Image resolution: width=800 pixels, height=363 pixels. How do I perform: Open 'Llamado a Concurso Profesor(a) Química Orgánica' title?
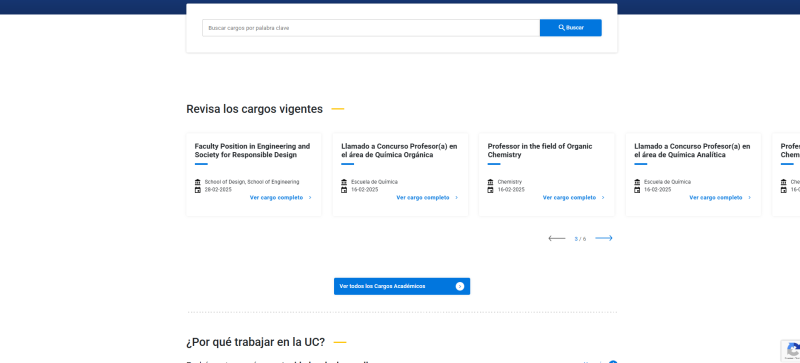point(399,151)
